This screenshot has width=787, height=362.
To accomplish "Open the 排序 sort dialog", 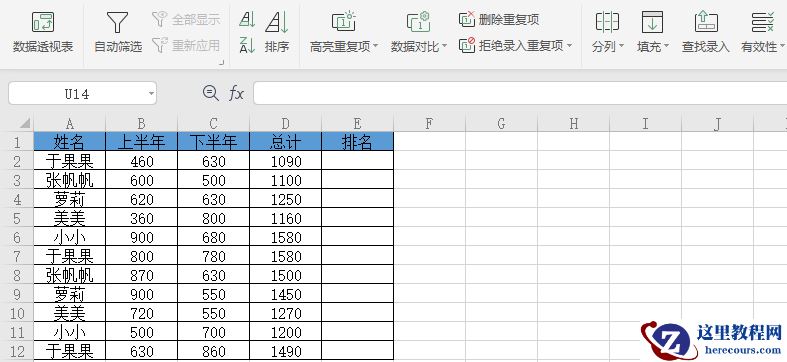I will 277,33.
